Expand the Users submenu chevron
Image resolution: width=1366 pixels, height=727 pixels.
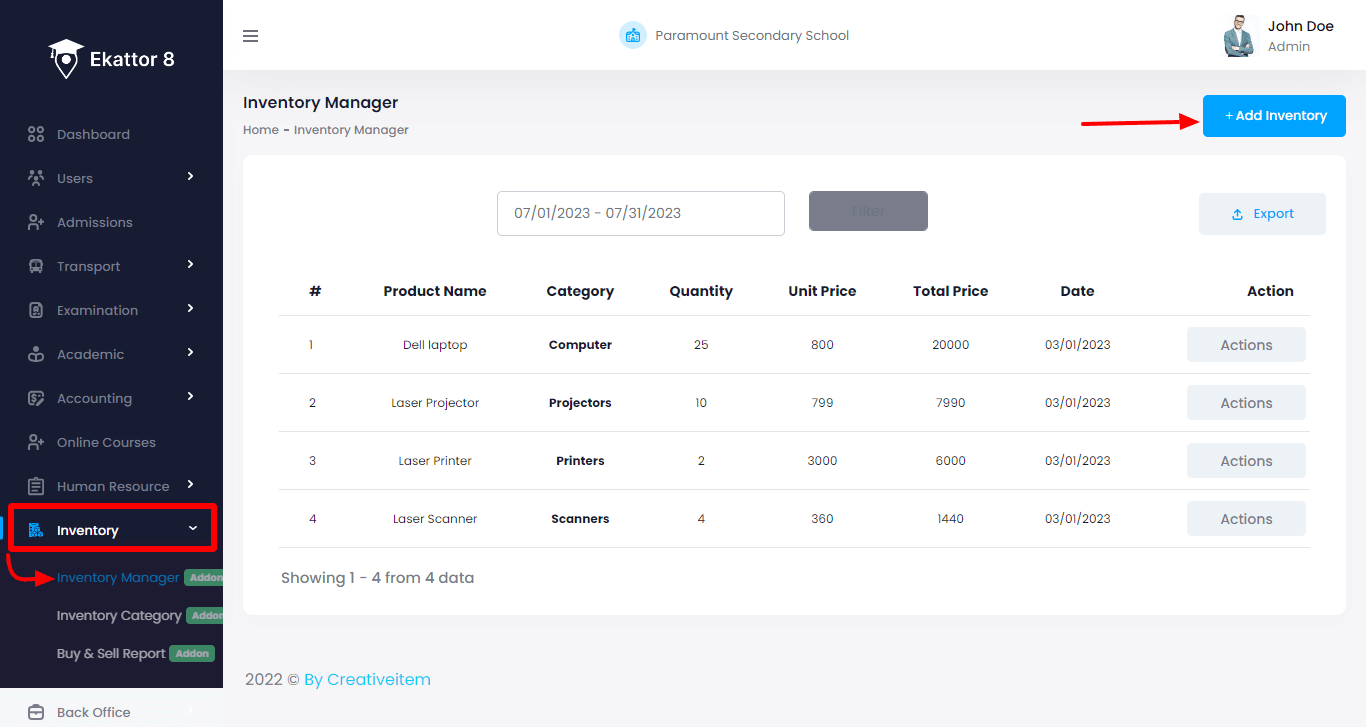pyautogui.click(x=190, y=177)
